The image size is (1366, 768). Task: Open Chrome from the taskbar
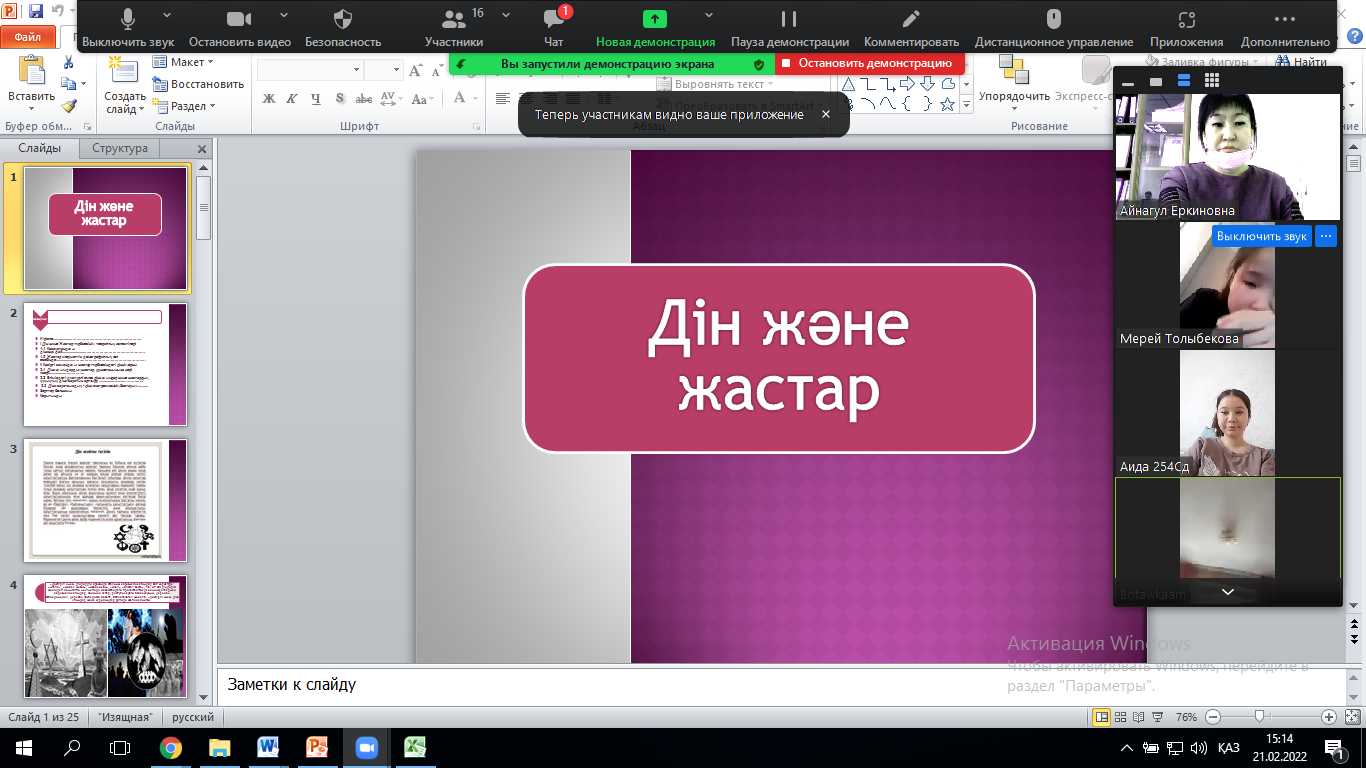click(171, 747)
